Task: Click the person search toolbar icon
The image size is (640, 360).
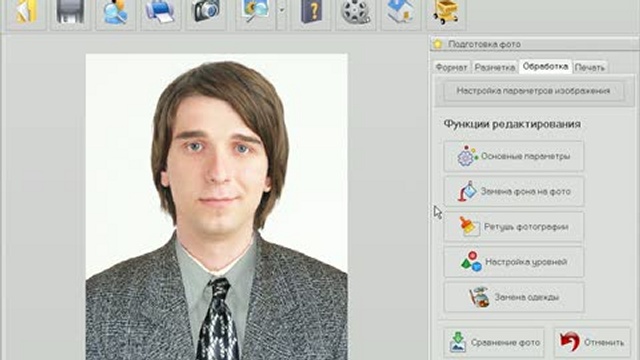Action: (x=115, y=12)
